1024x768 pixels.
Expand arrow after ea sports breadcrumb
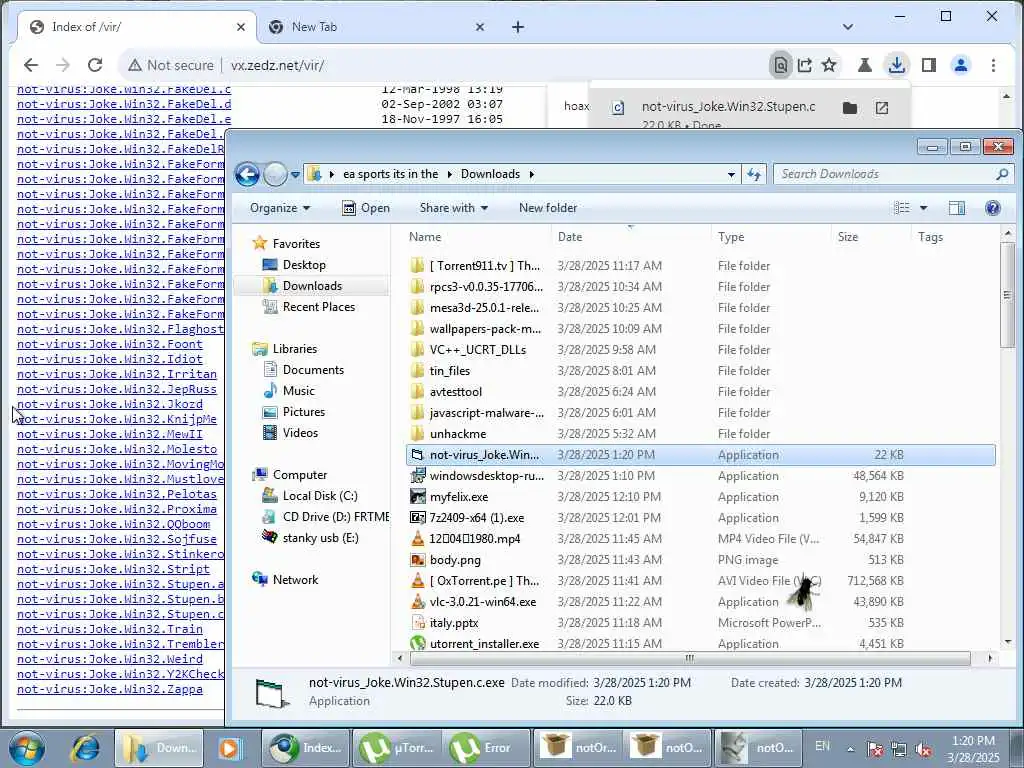coord(449,174)
